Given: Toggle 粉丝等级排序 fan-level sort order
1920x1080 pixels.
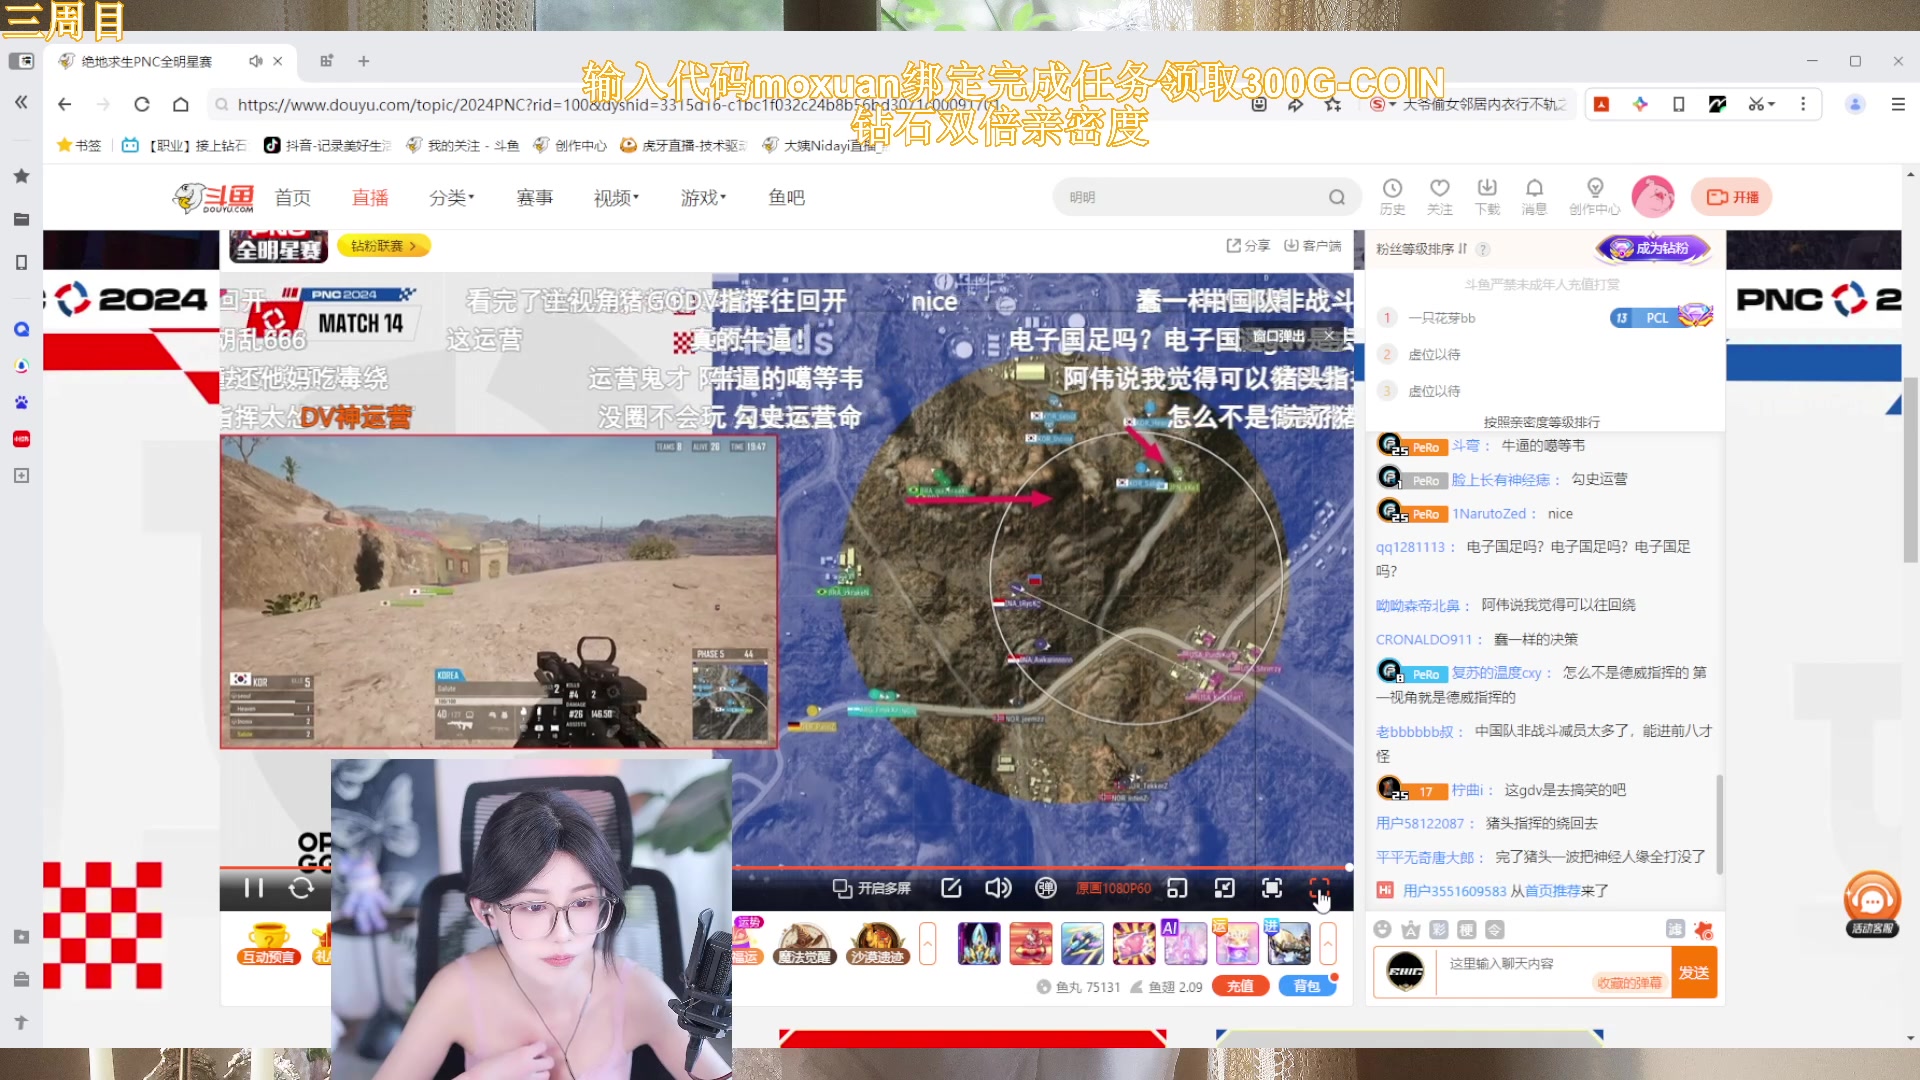Looking at the screenshot, I should click(x=1421, y=249).
